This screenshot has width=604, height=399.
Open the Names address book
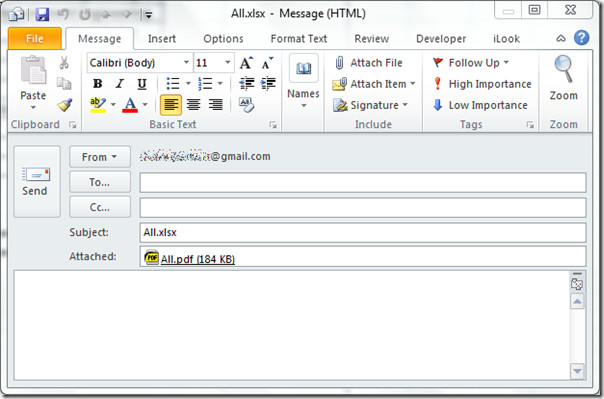click(x=303, y=82)
